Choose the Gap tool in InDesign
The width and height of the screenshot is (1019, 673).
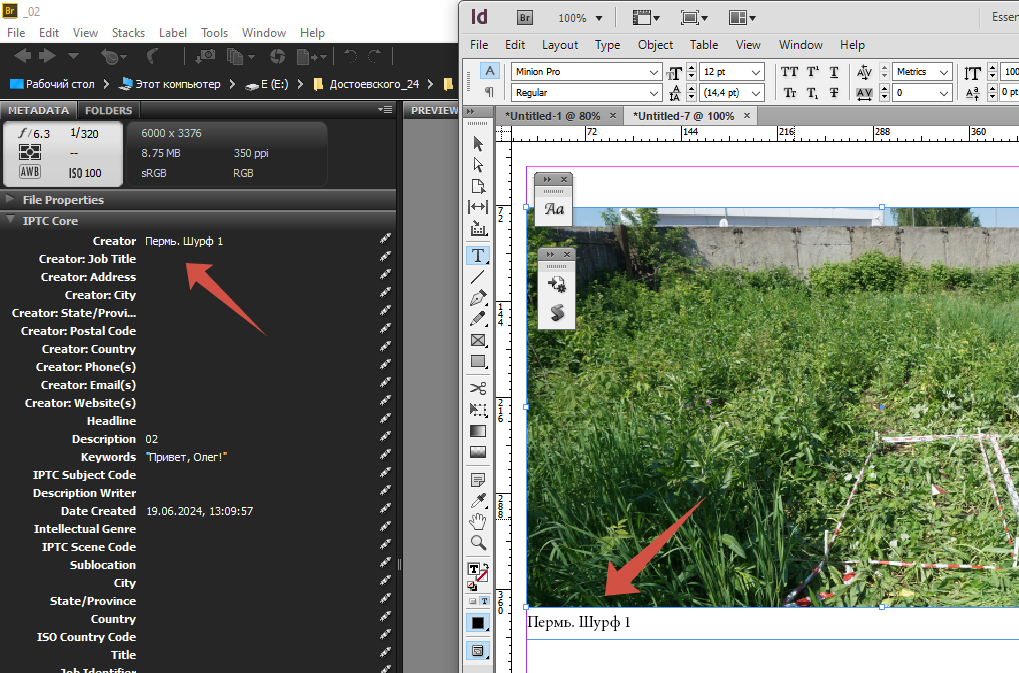[478, 207]
